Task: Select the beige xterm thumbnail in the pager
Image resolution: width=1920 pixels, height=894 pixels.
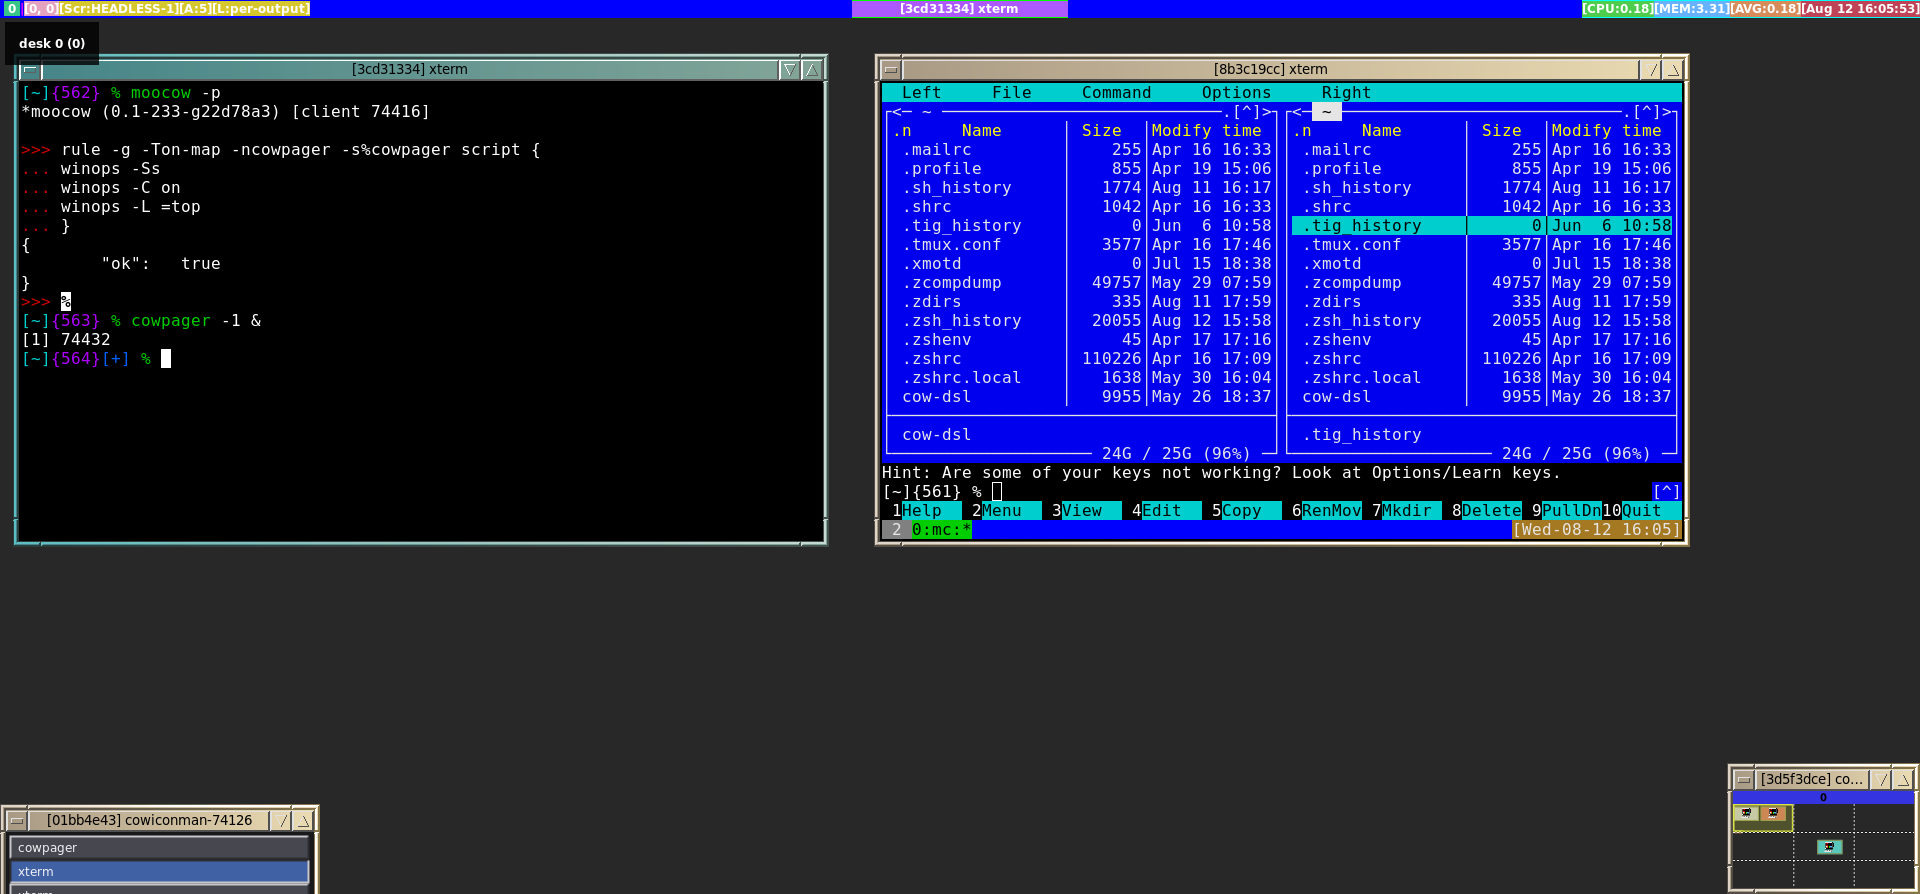Action: coord(1747,813)
